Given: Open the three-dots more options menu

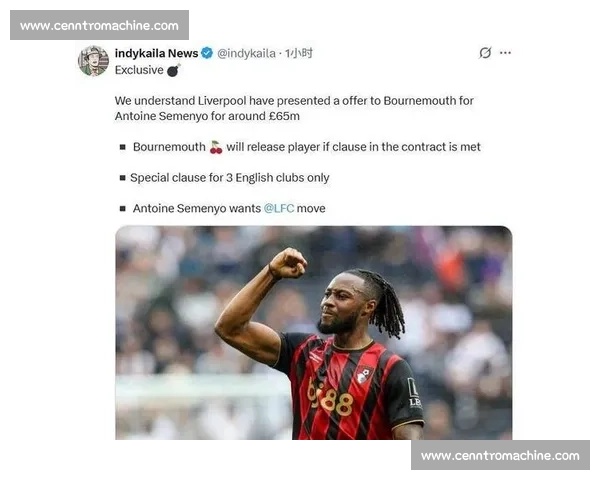Looking at the screenshot, I should [505, 53].
